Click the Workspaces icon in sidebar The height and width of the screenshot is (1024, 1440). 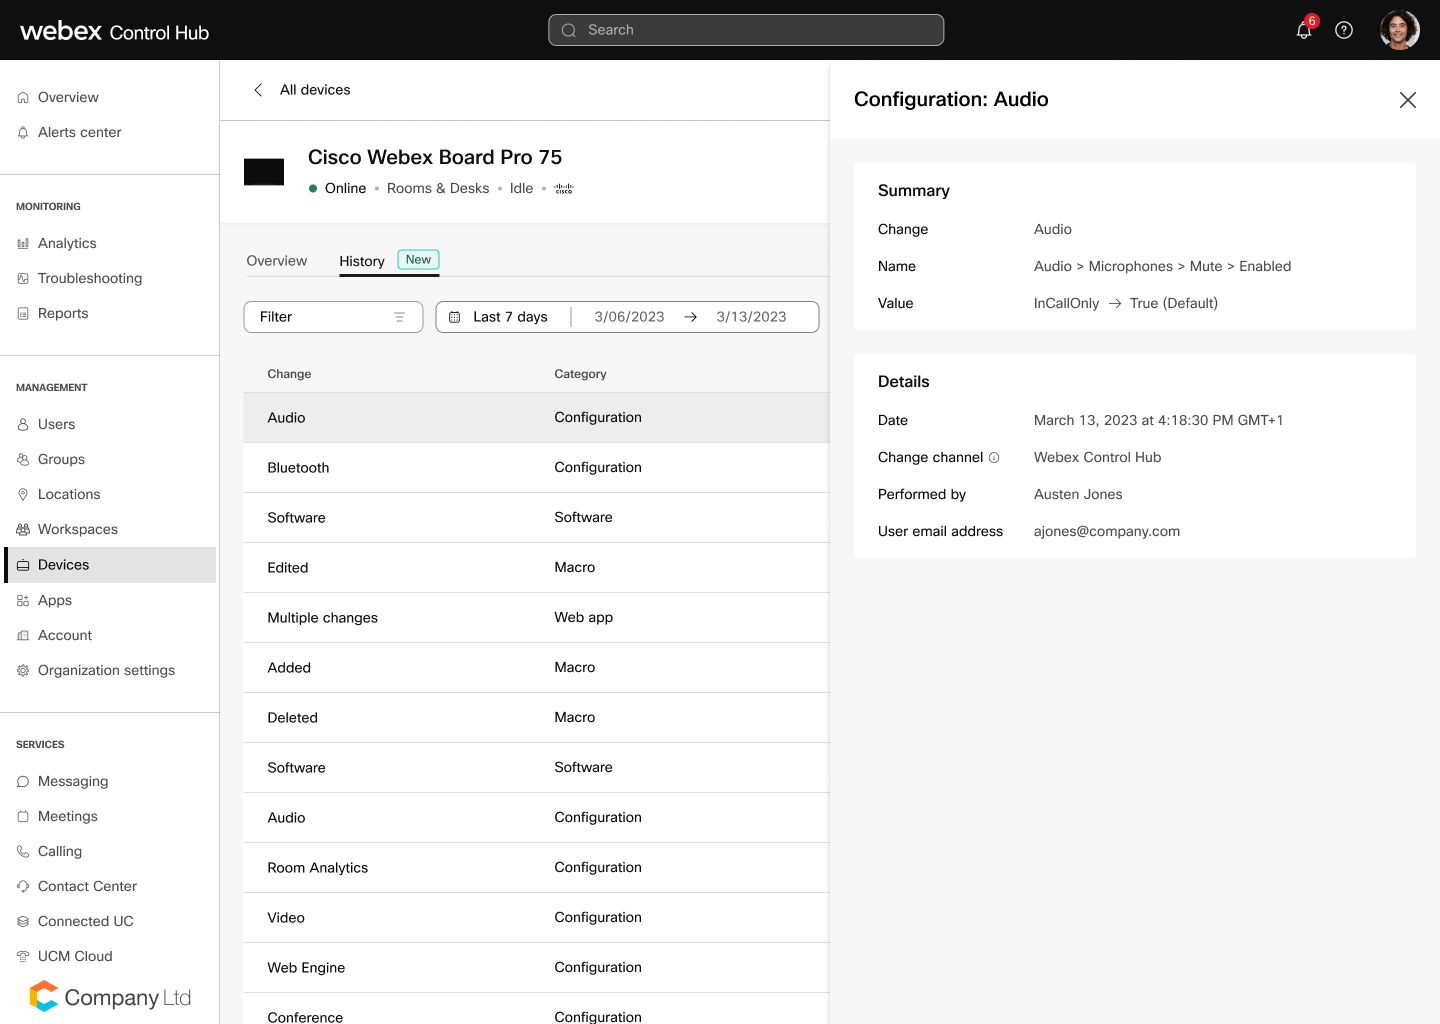[23, 530]
